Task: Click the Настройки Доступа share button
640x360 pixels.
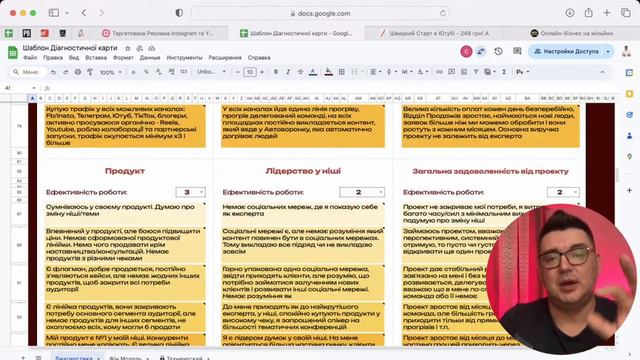Action: pos(566,51)
